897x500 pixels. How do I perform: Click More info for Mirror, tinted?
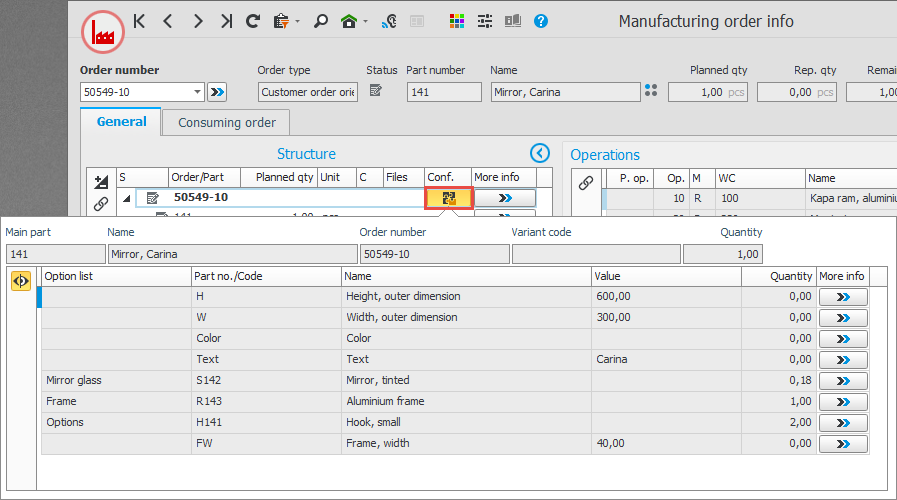[842, 380]
